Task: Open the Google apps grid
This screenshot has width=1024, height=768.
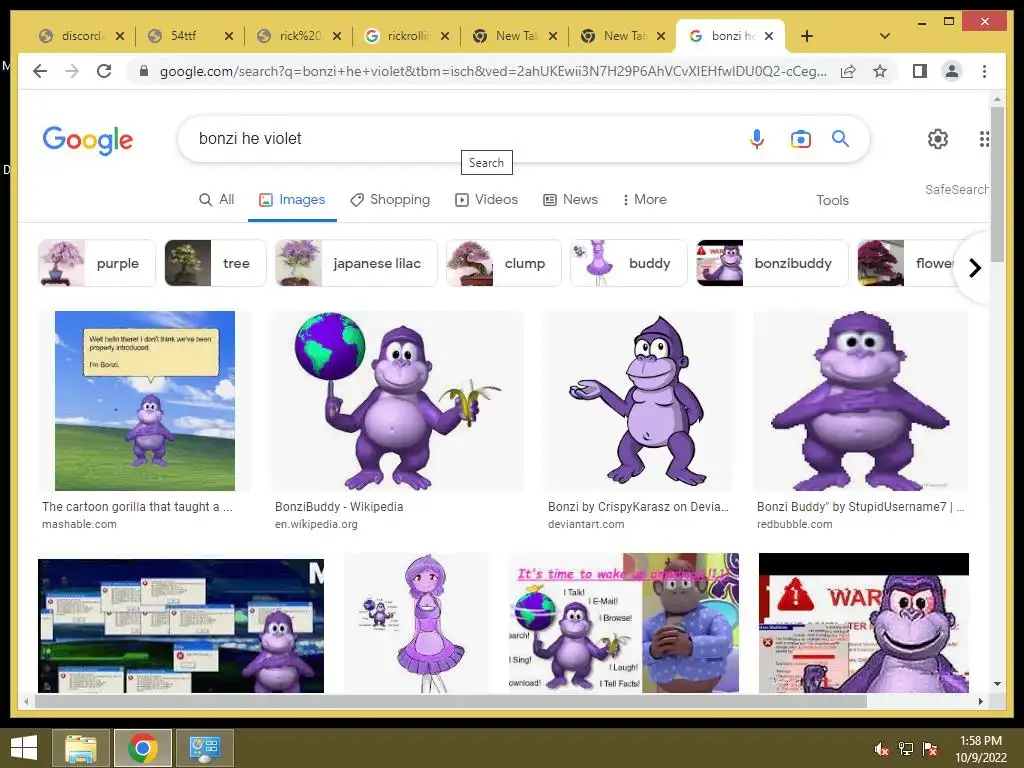Action: [984, 138]
